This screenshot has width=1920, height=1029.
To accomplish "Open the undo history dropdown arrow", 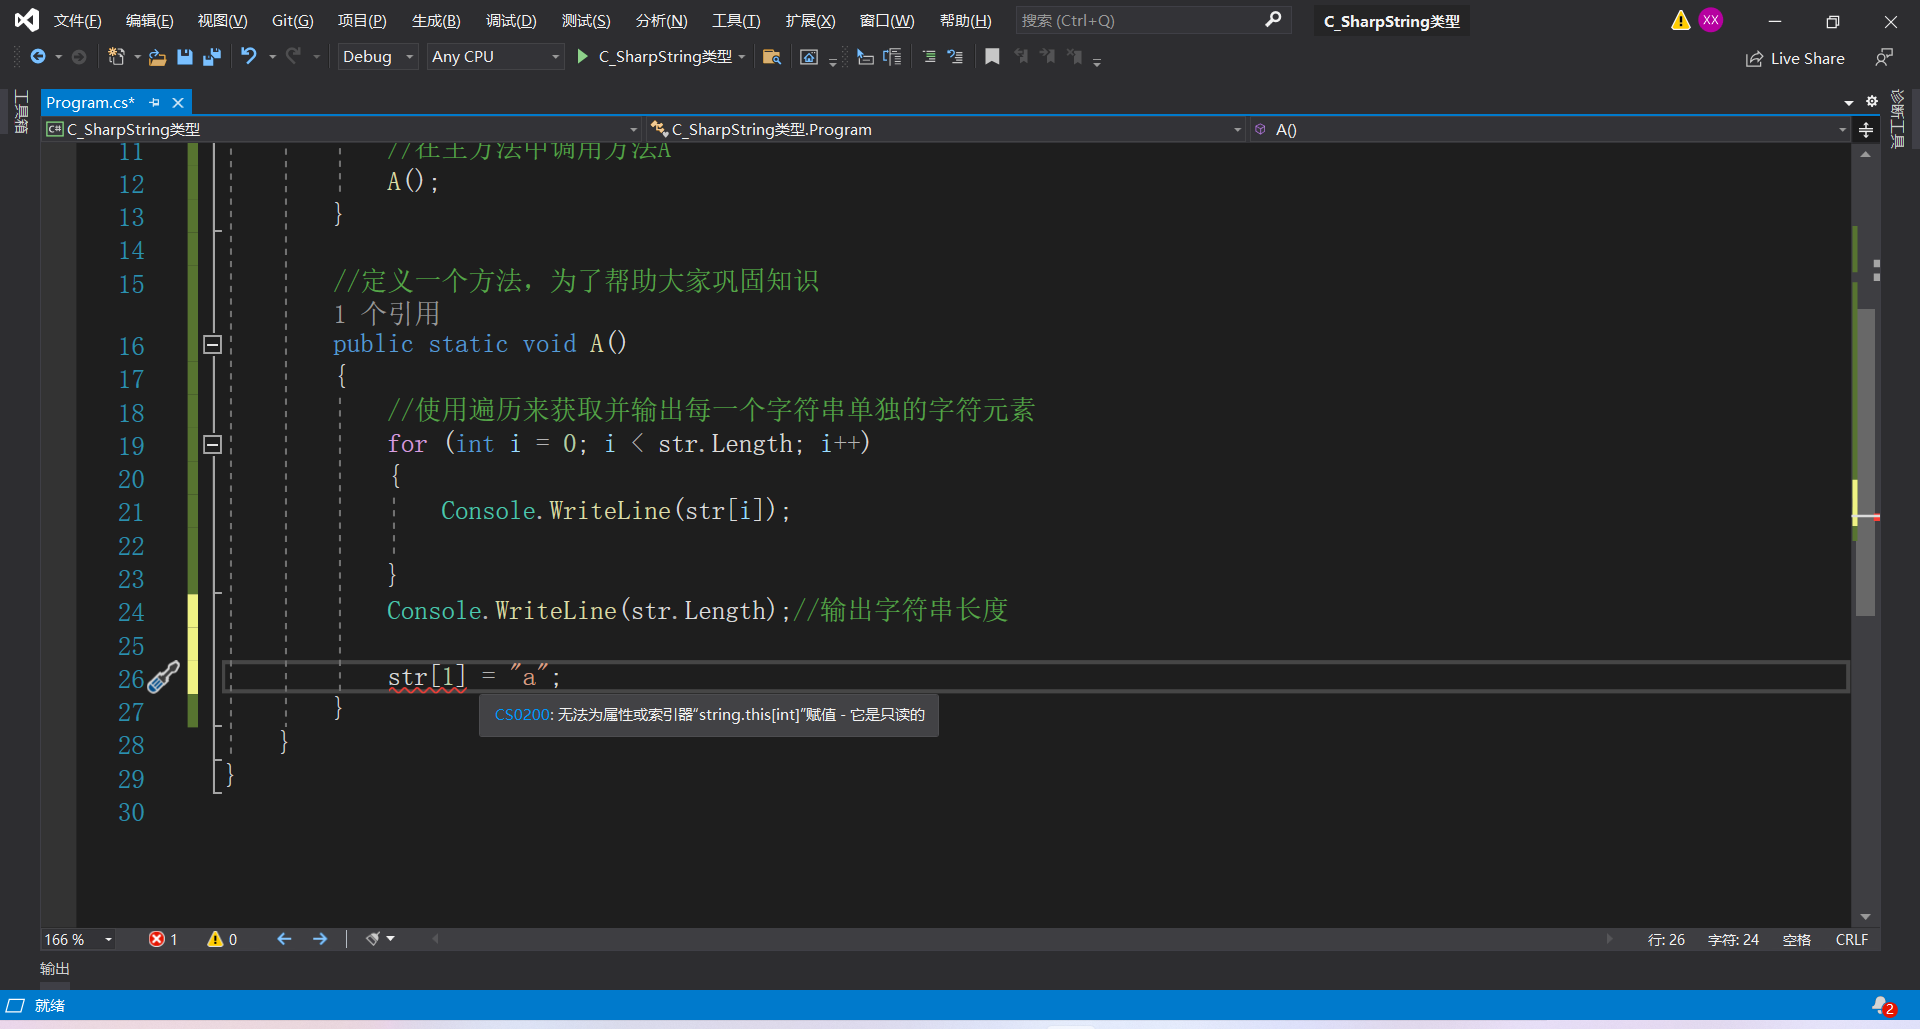I will tap(272, 57).
